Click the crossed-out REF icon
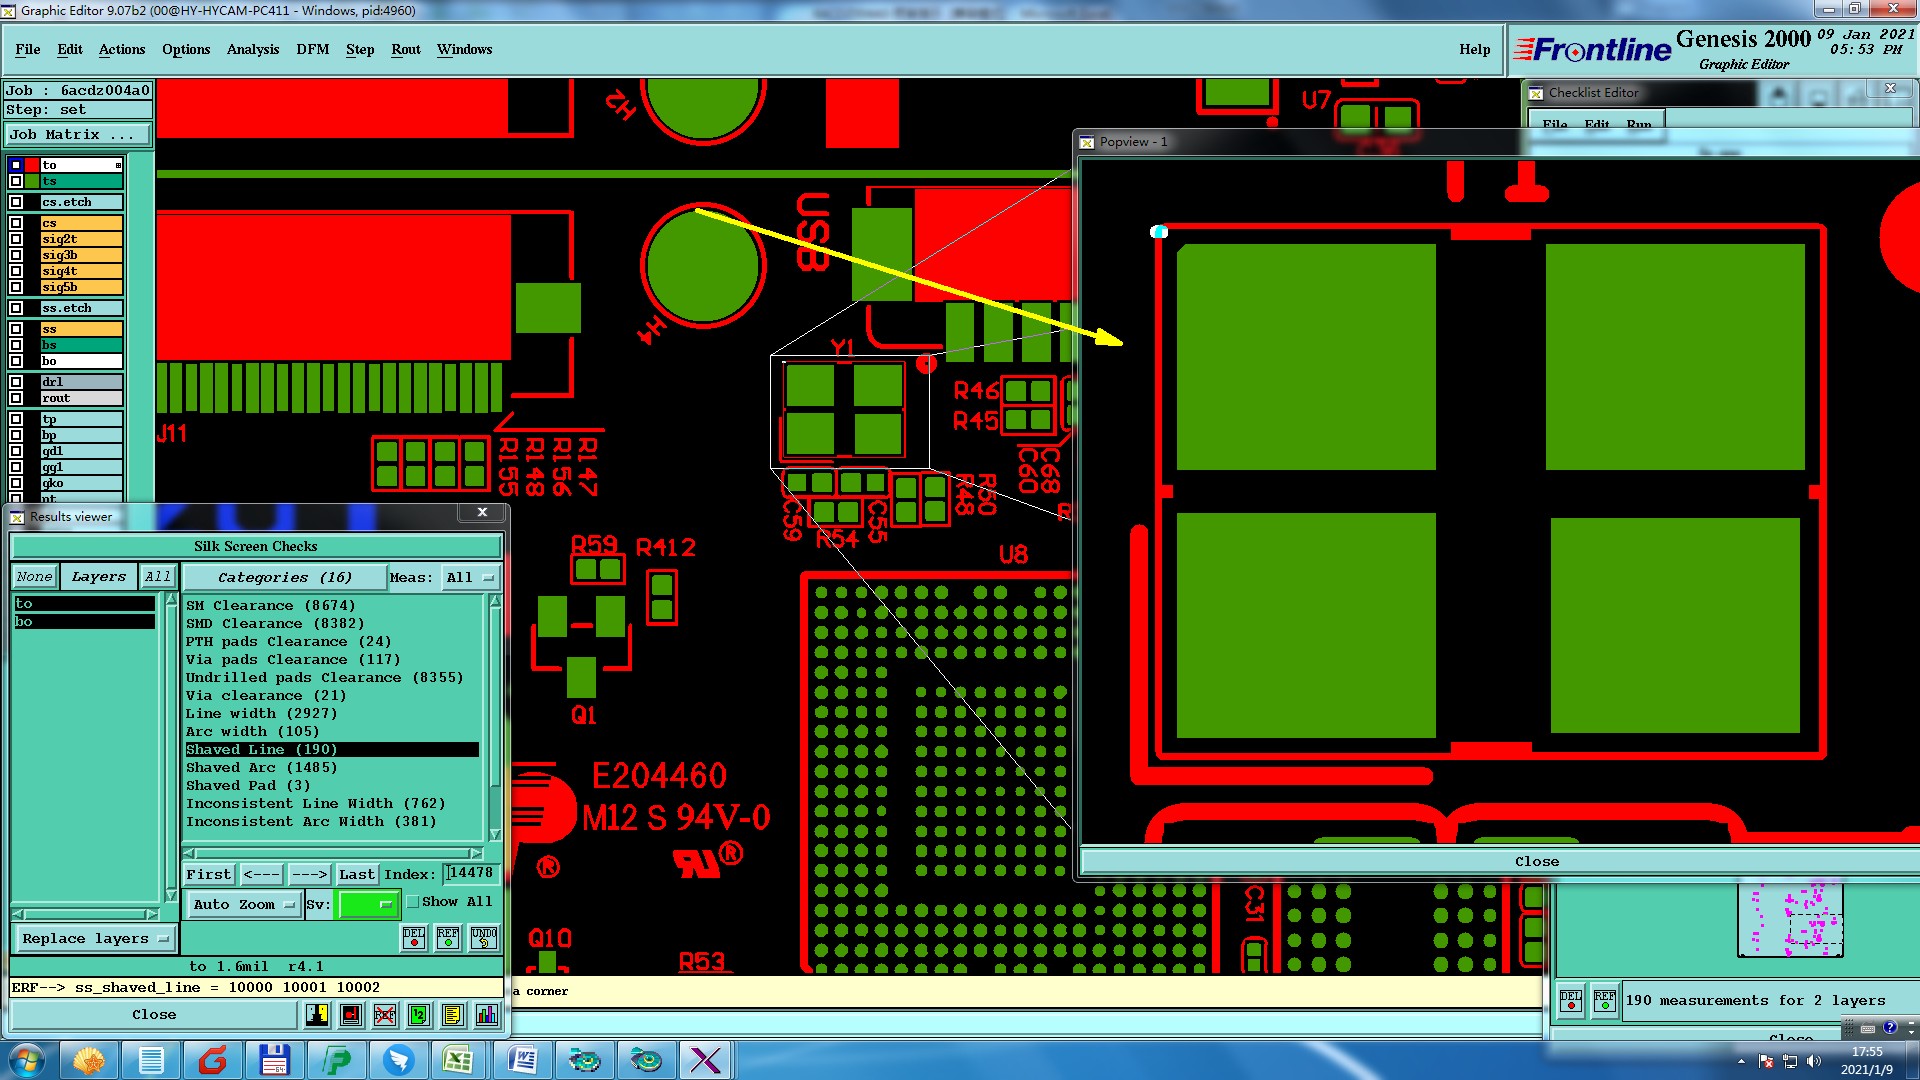This screenshot has height=1080, width=1920. point(385,1015)
